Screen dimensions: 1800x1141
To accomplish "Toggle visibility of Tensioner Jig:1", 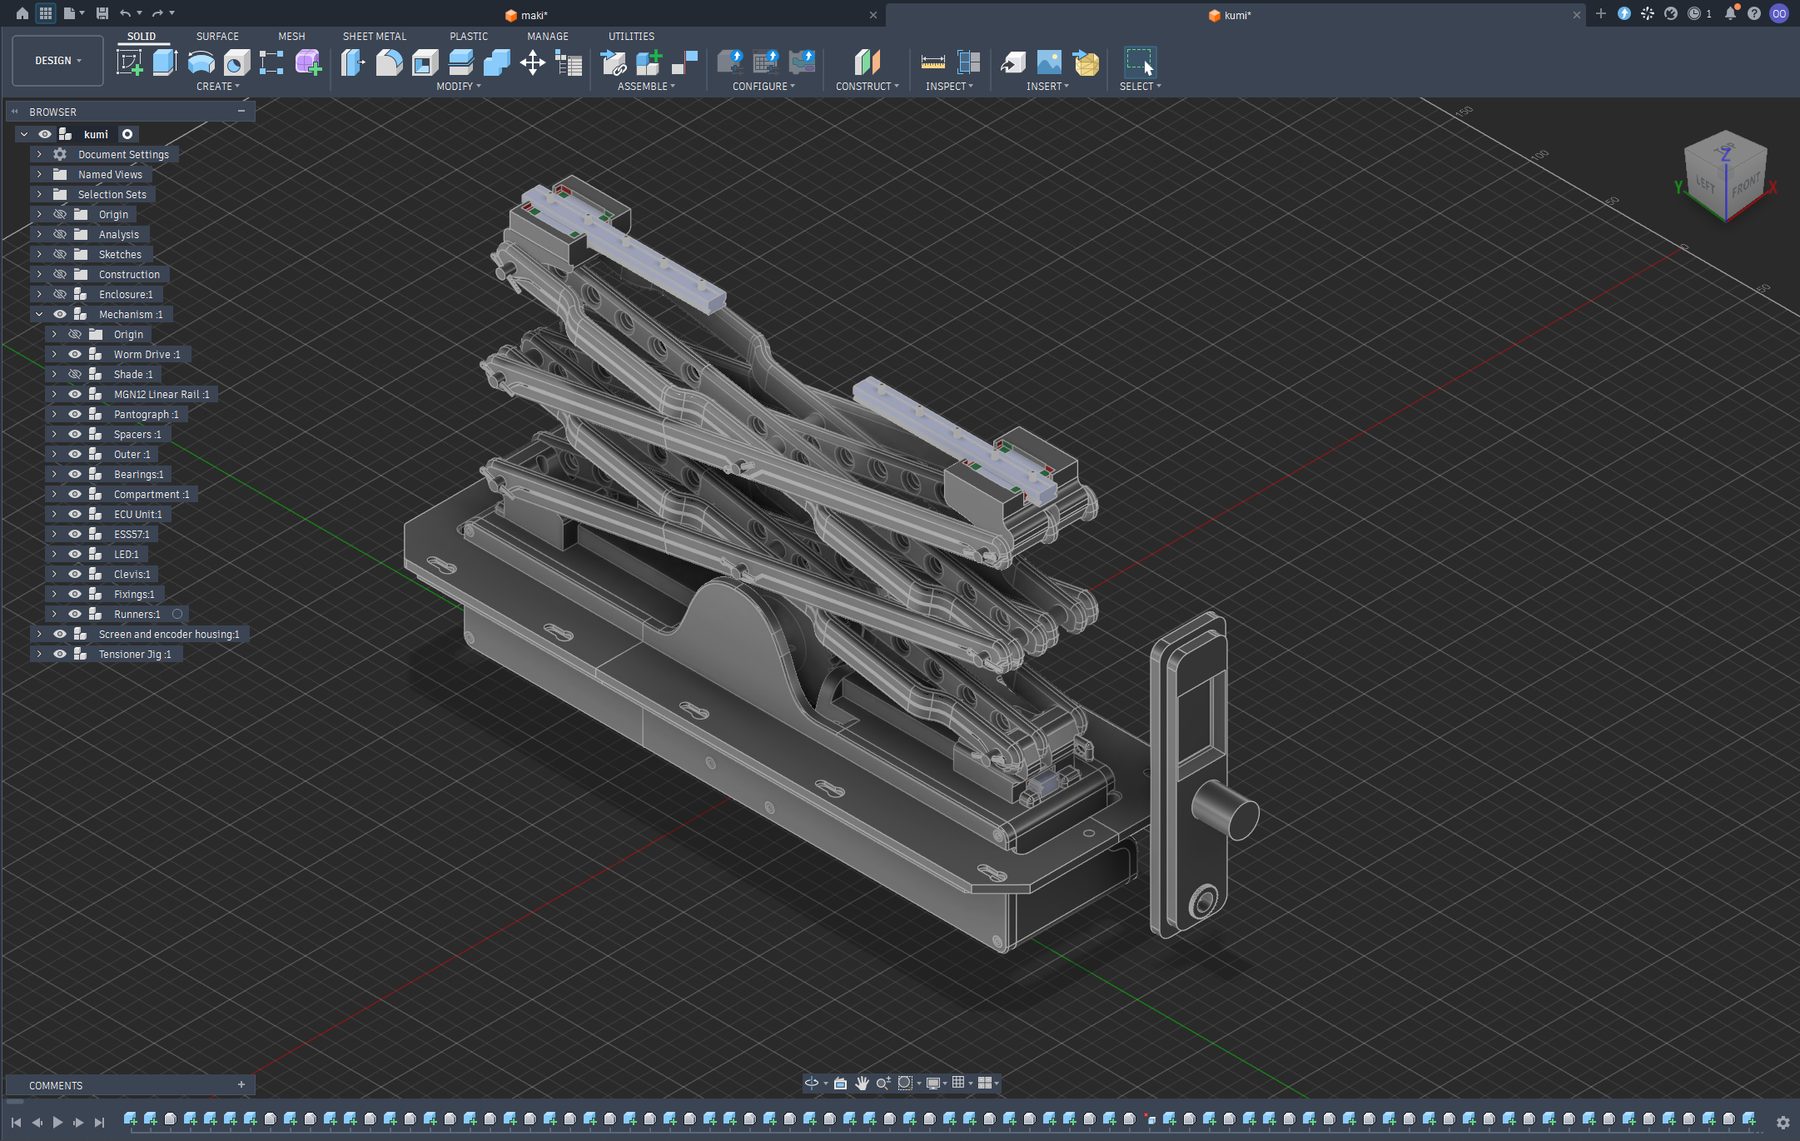I will (x=60, y=654).
